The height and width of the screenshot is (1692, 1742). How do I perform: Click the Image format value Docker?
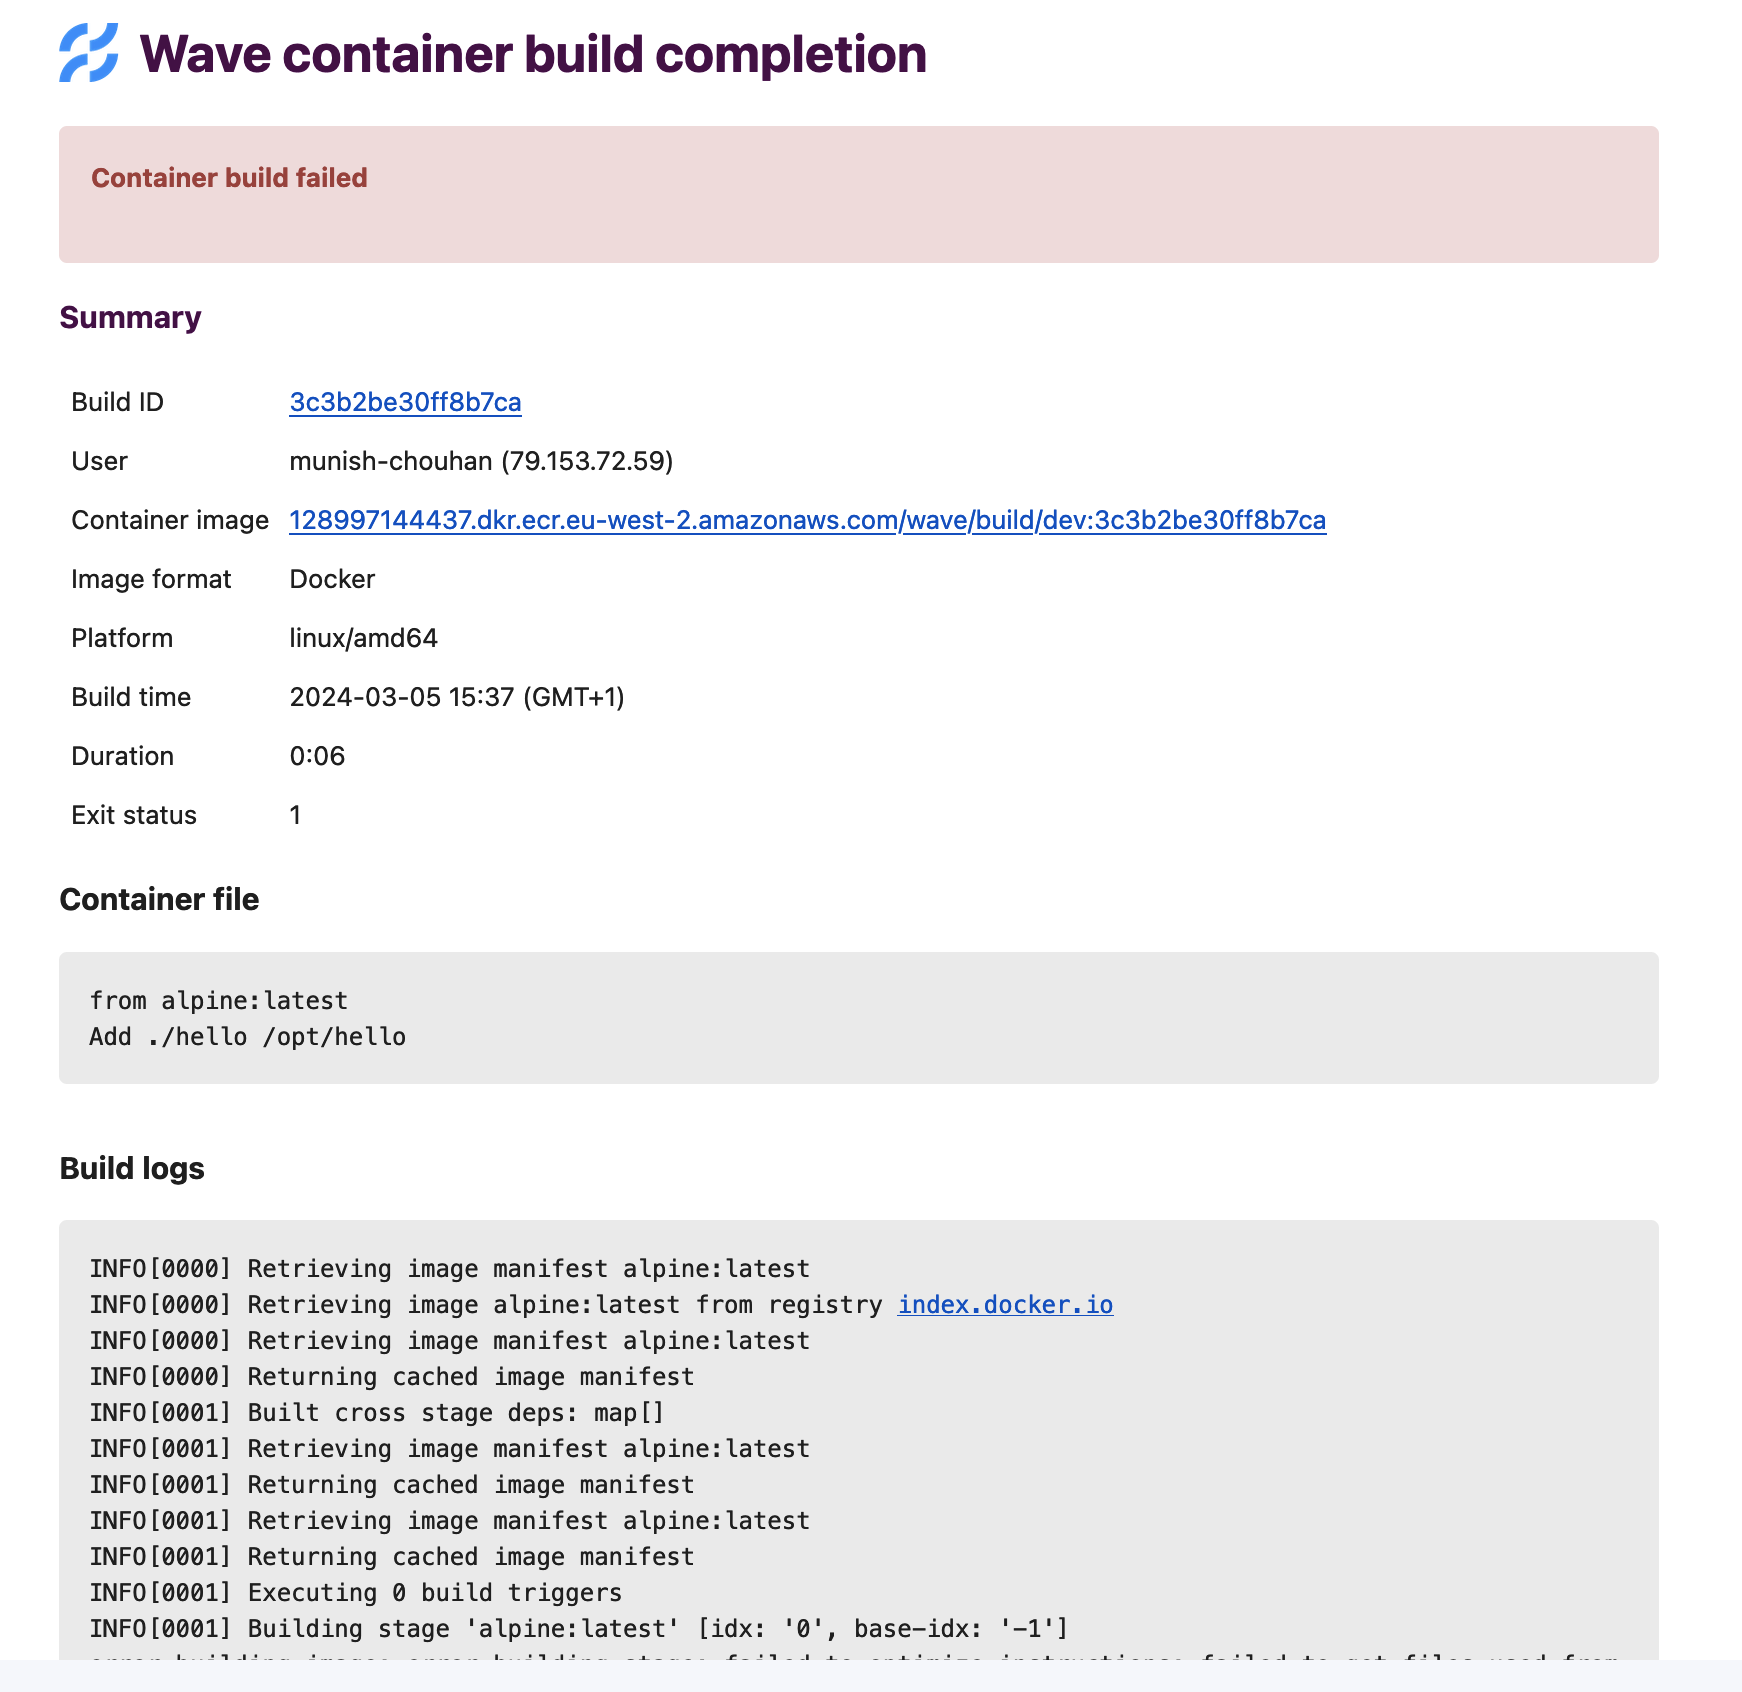point(332,579)
